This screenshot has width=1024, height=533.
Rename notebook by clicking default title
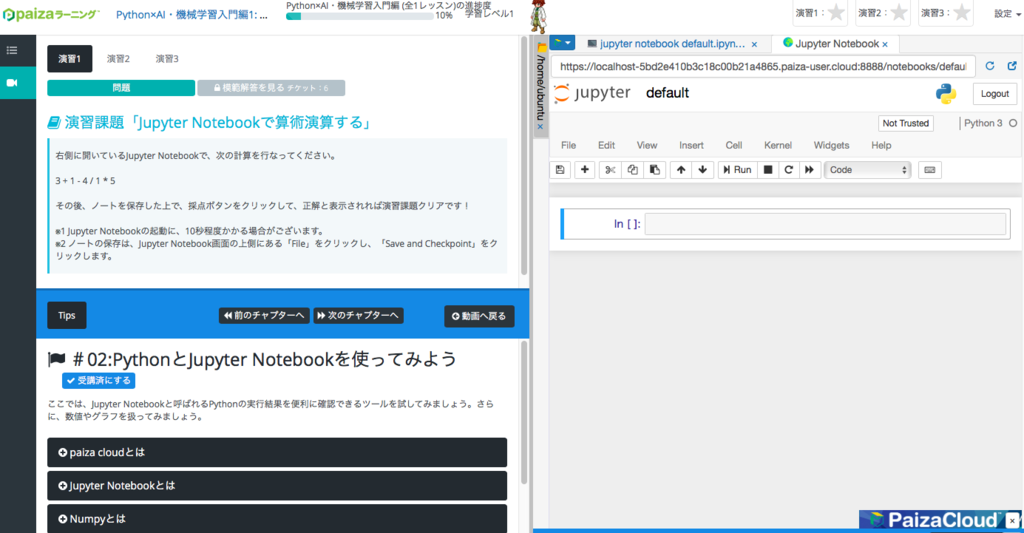[x=667, y=93]
